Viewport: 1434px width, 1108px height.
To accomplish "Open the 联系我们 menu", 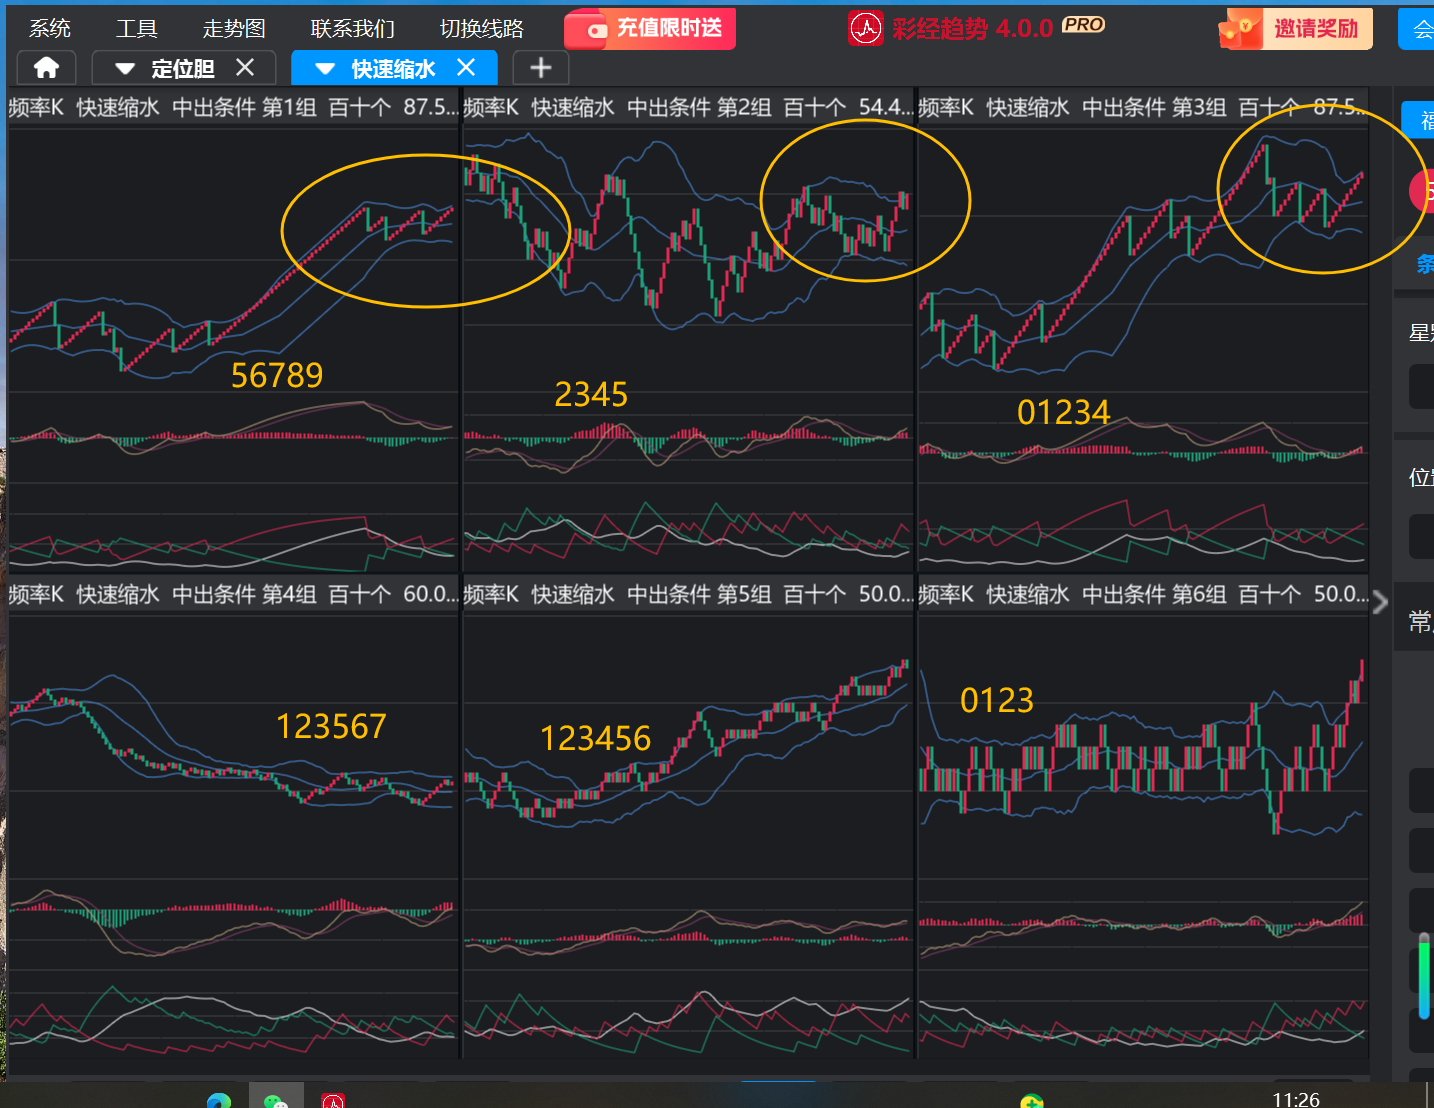I will pyautogui.click(x=352, y=28).
